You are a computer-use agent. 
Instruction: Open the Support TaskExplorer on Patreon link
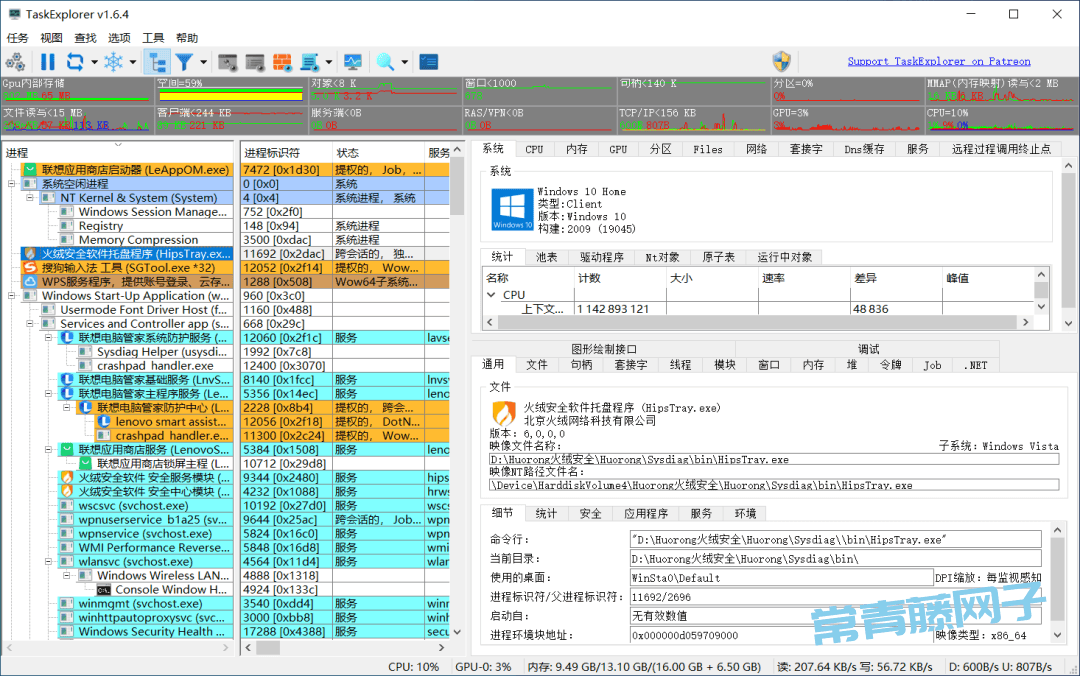click(x=939, y=61)
